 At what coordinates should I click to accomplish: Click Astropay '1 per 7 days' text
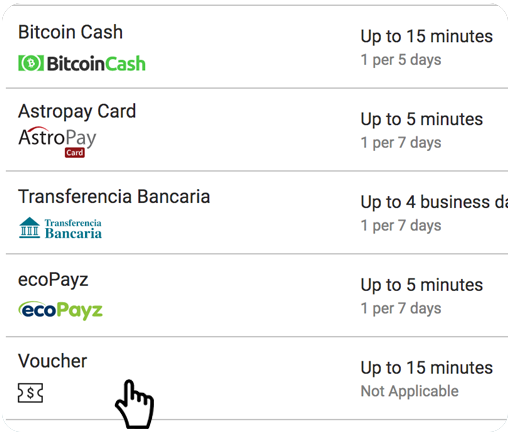[x=401, y=143]
